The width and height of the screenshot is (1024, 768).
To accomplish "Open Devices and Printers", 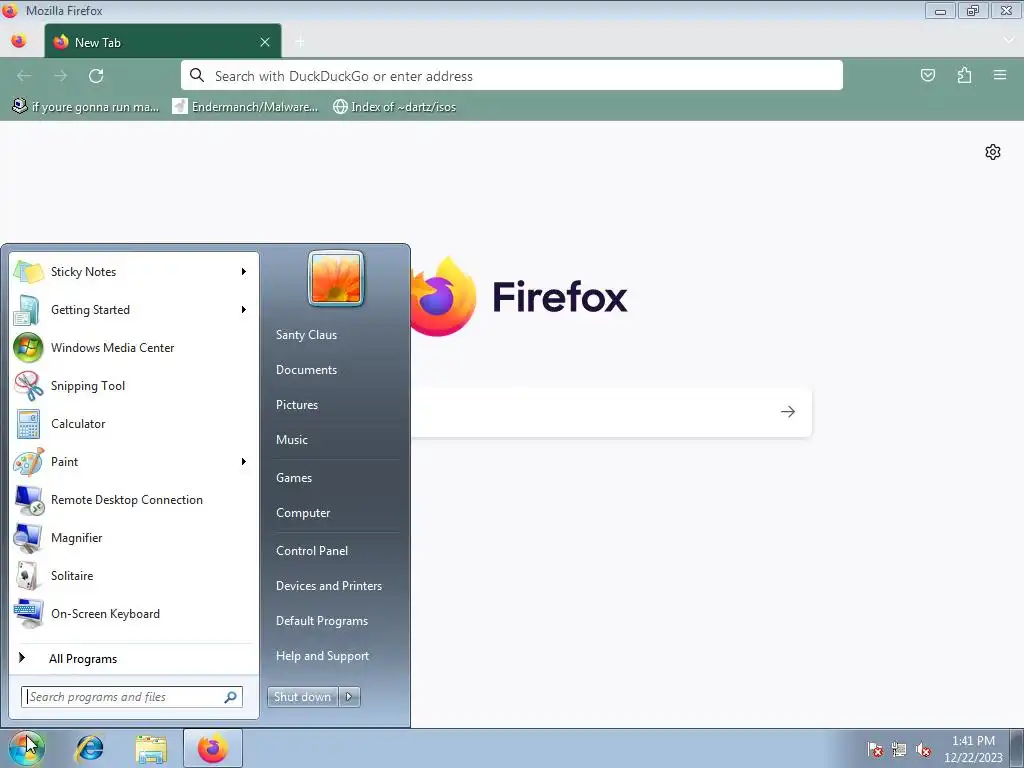I will click(x=329, y=586).
